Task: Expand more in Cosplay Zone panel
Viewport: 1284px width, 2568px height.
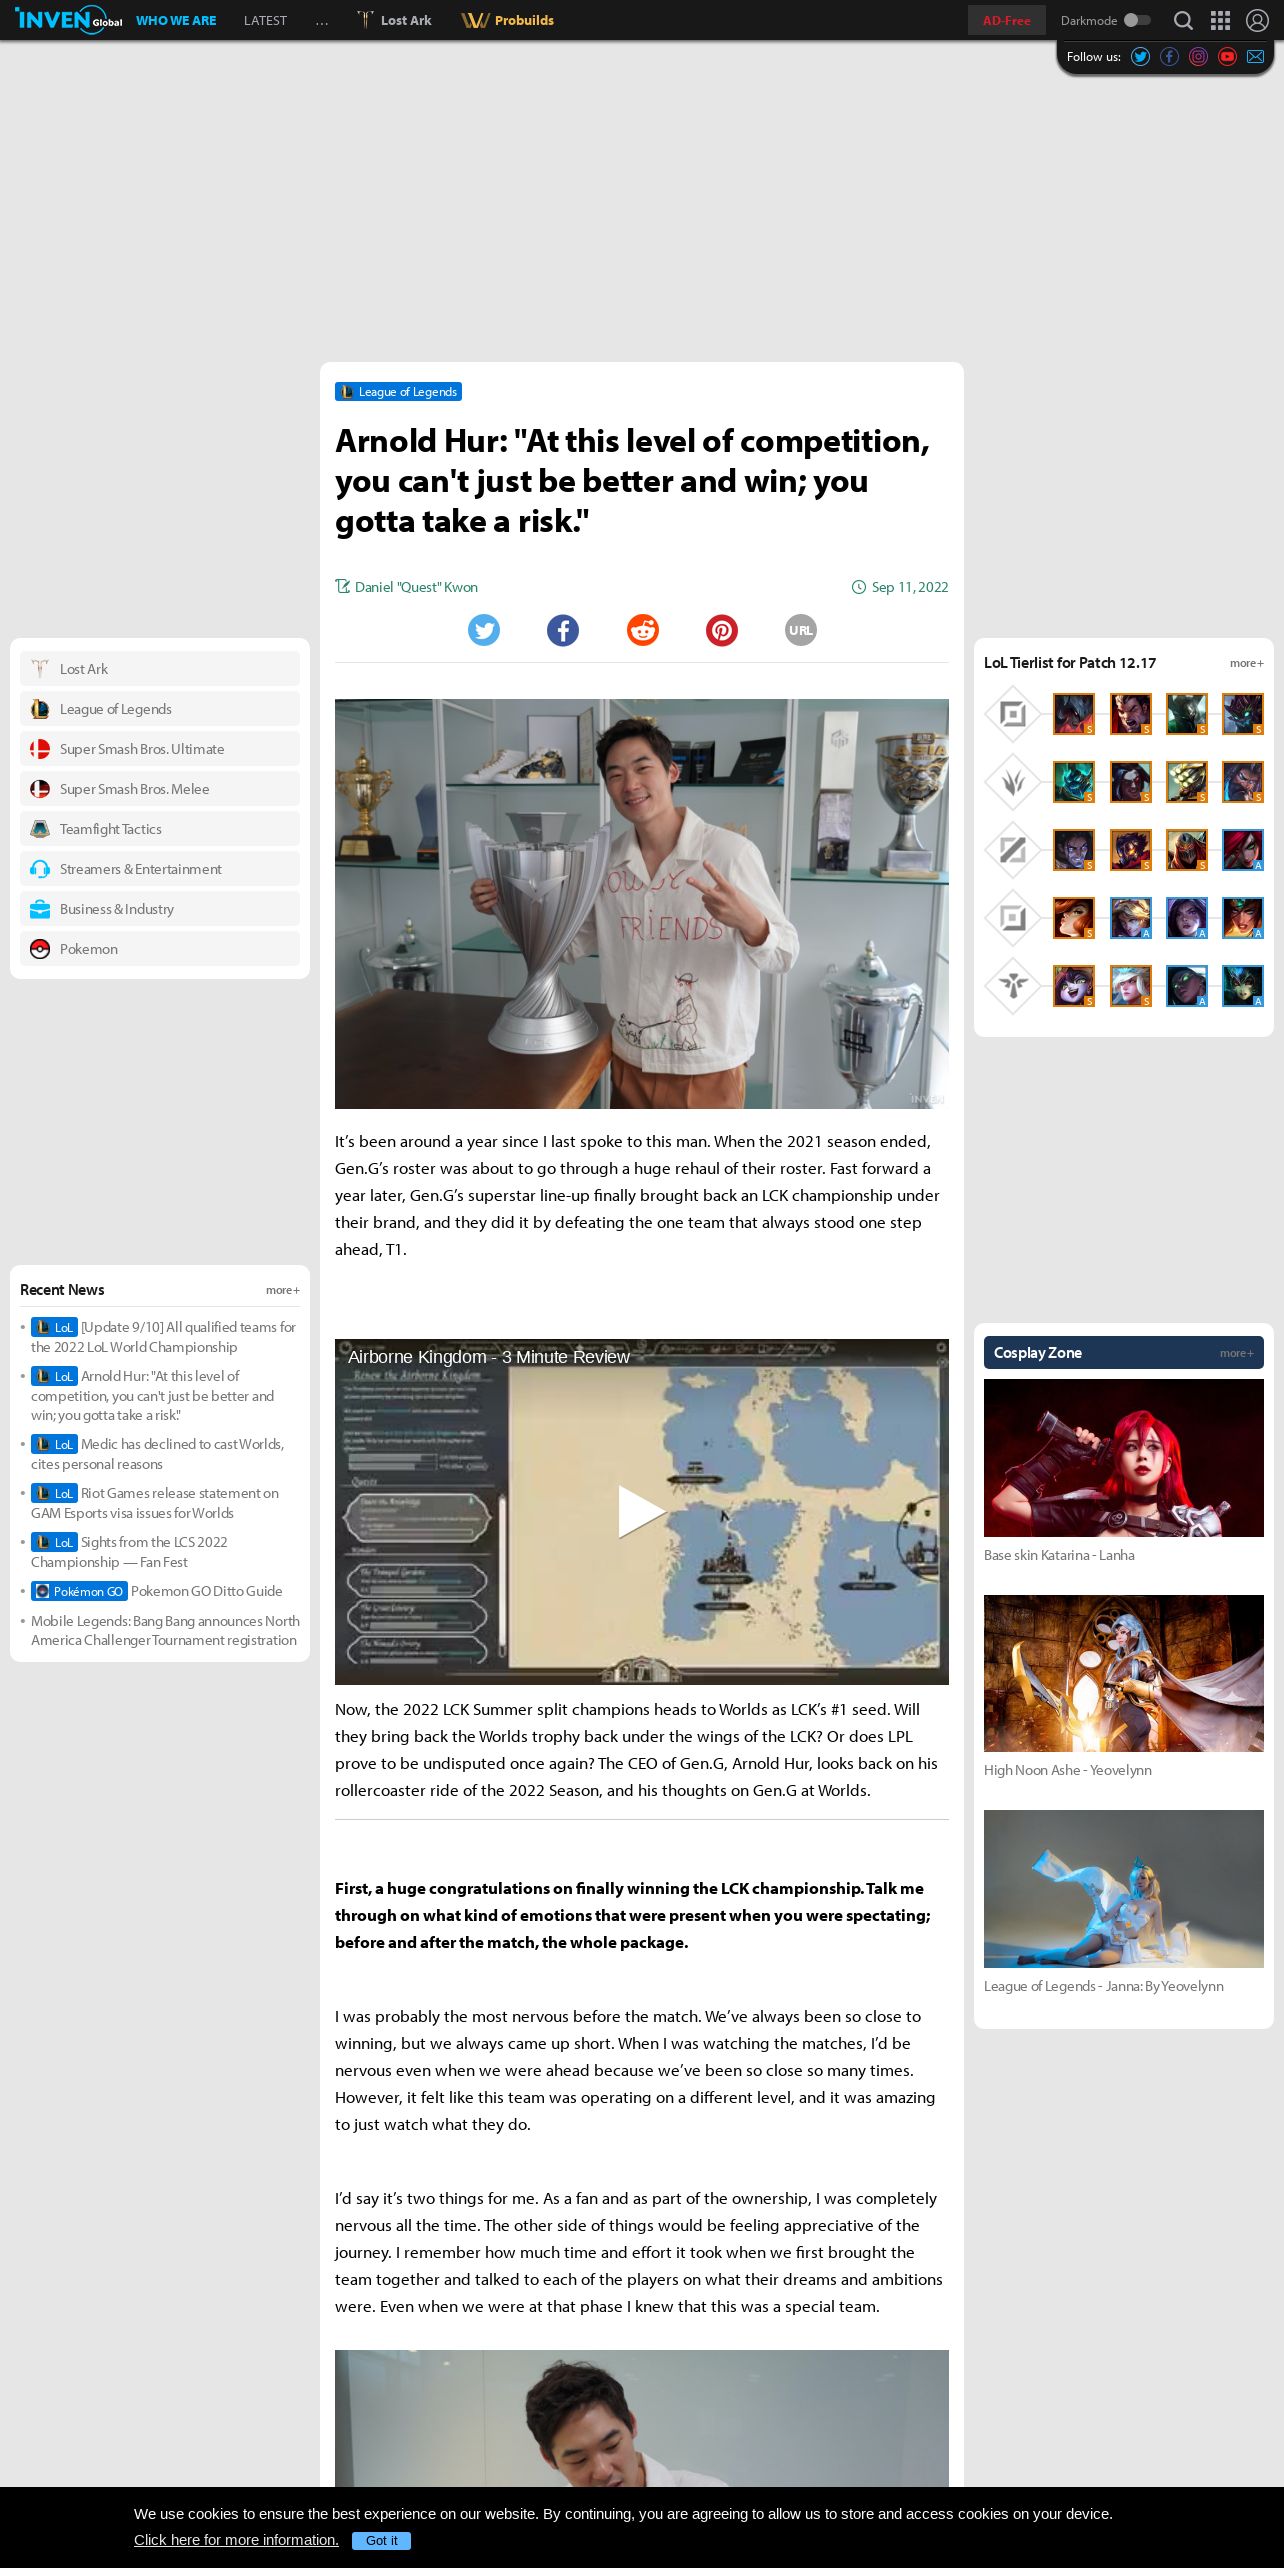Action: (1236, 1353)
